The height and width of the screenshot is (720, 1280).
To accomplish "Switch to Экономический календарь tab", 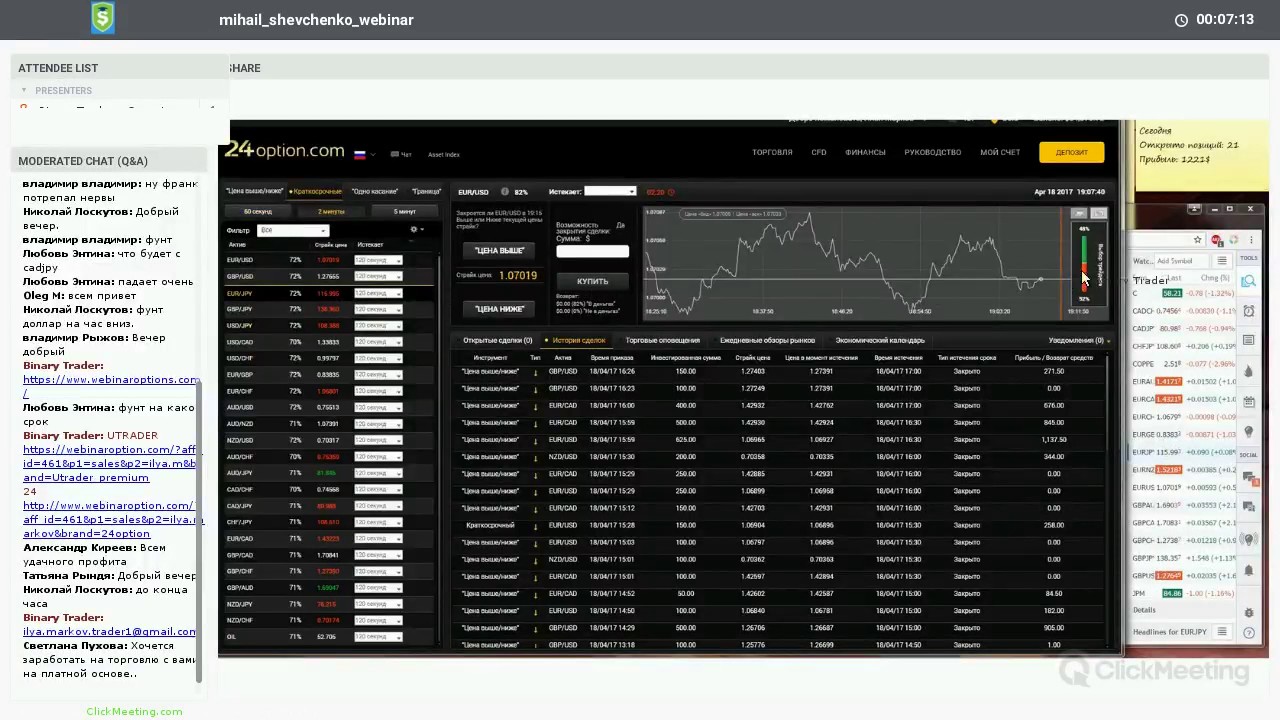I will (880, 341).
